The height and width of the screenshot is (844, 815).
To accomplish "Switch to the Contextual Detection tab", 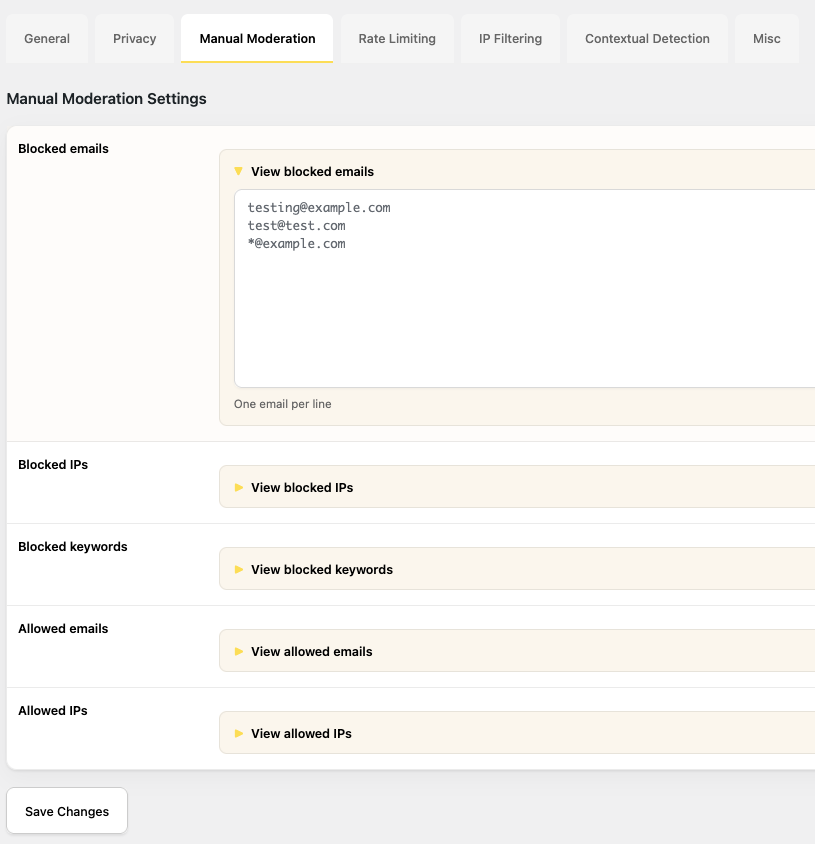I will pos(647,39).
